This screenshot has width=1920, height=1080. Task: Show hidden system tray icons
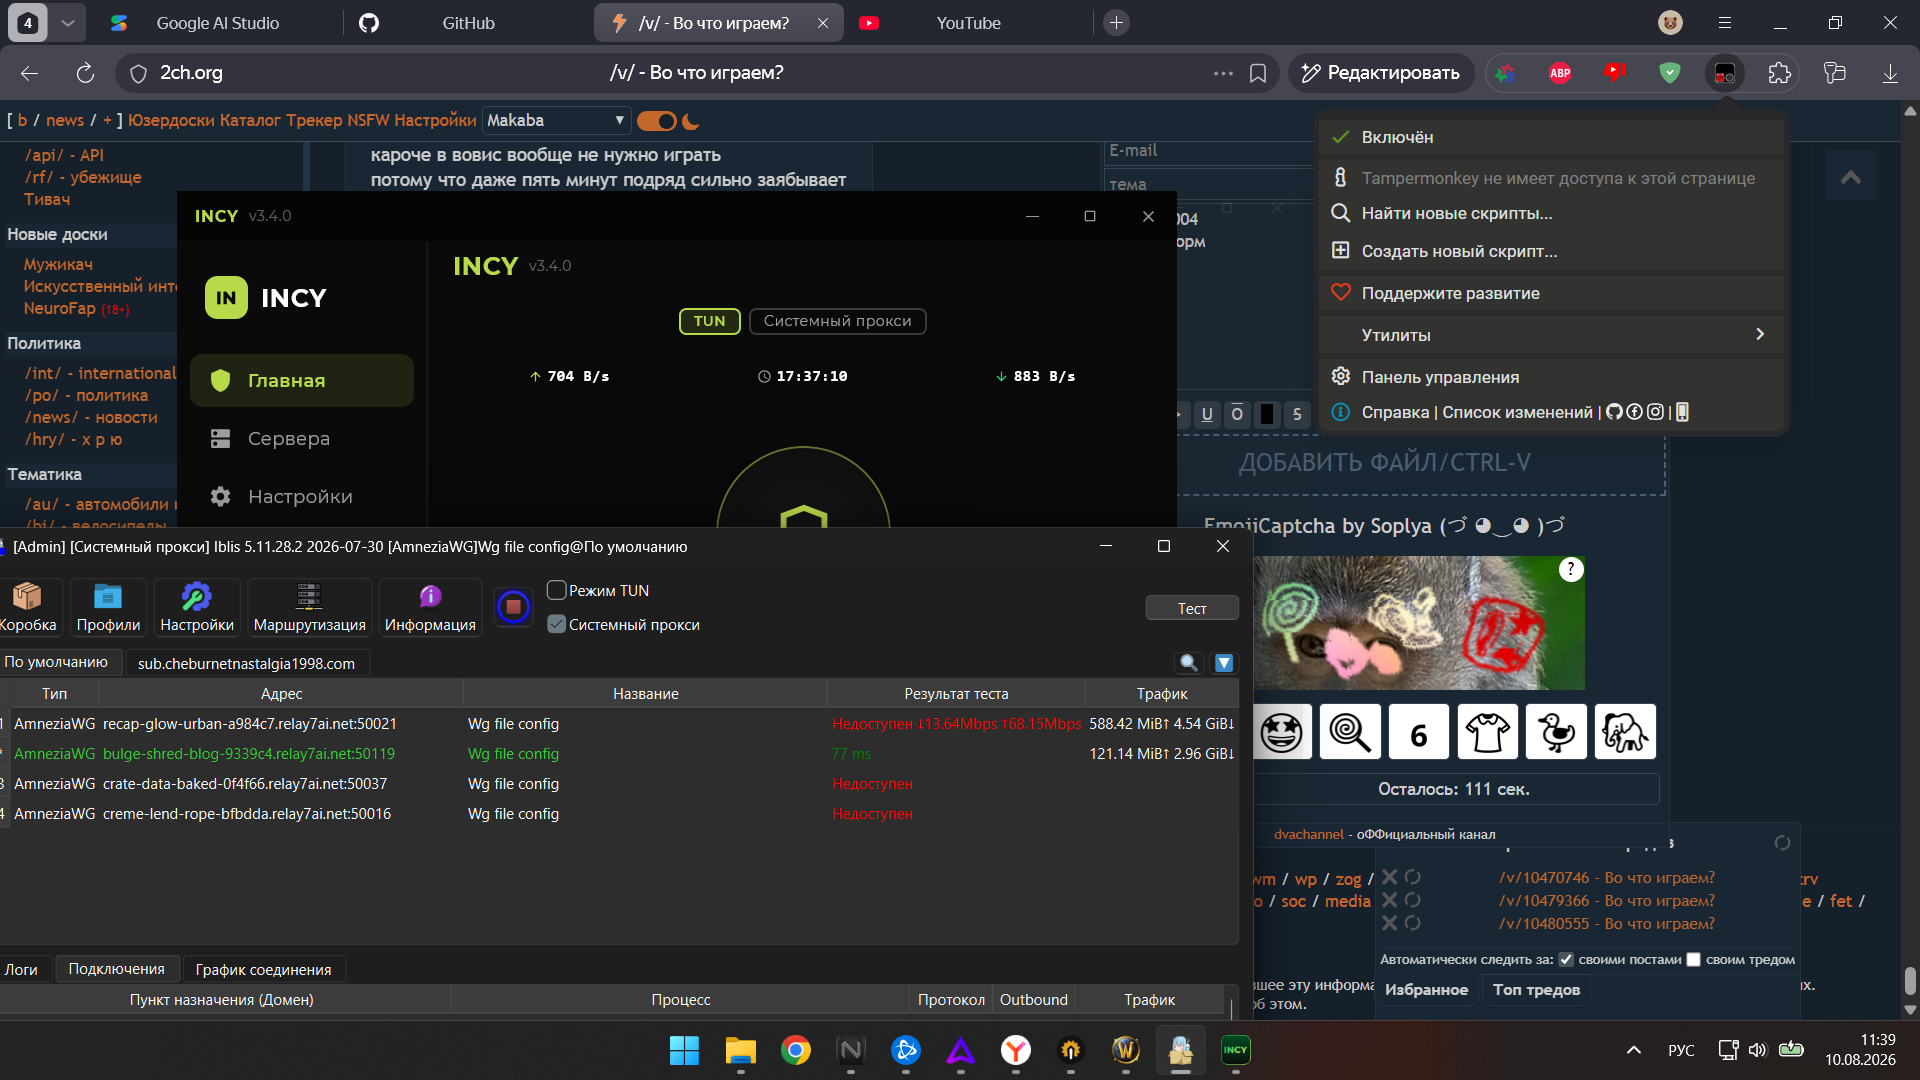1634,1050
